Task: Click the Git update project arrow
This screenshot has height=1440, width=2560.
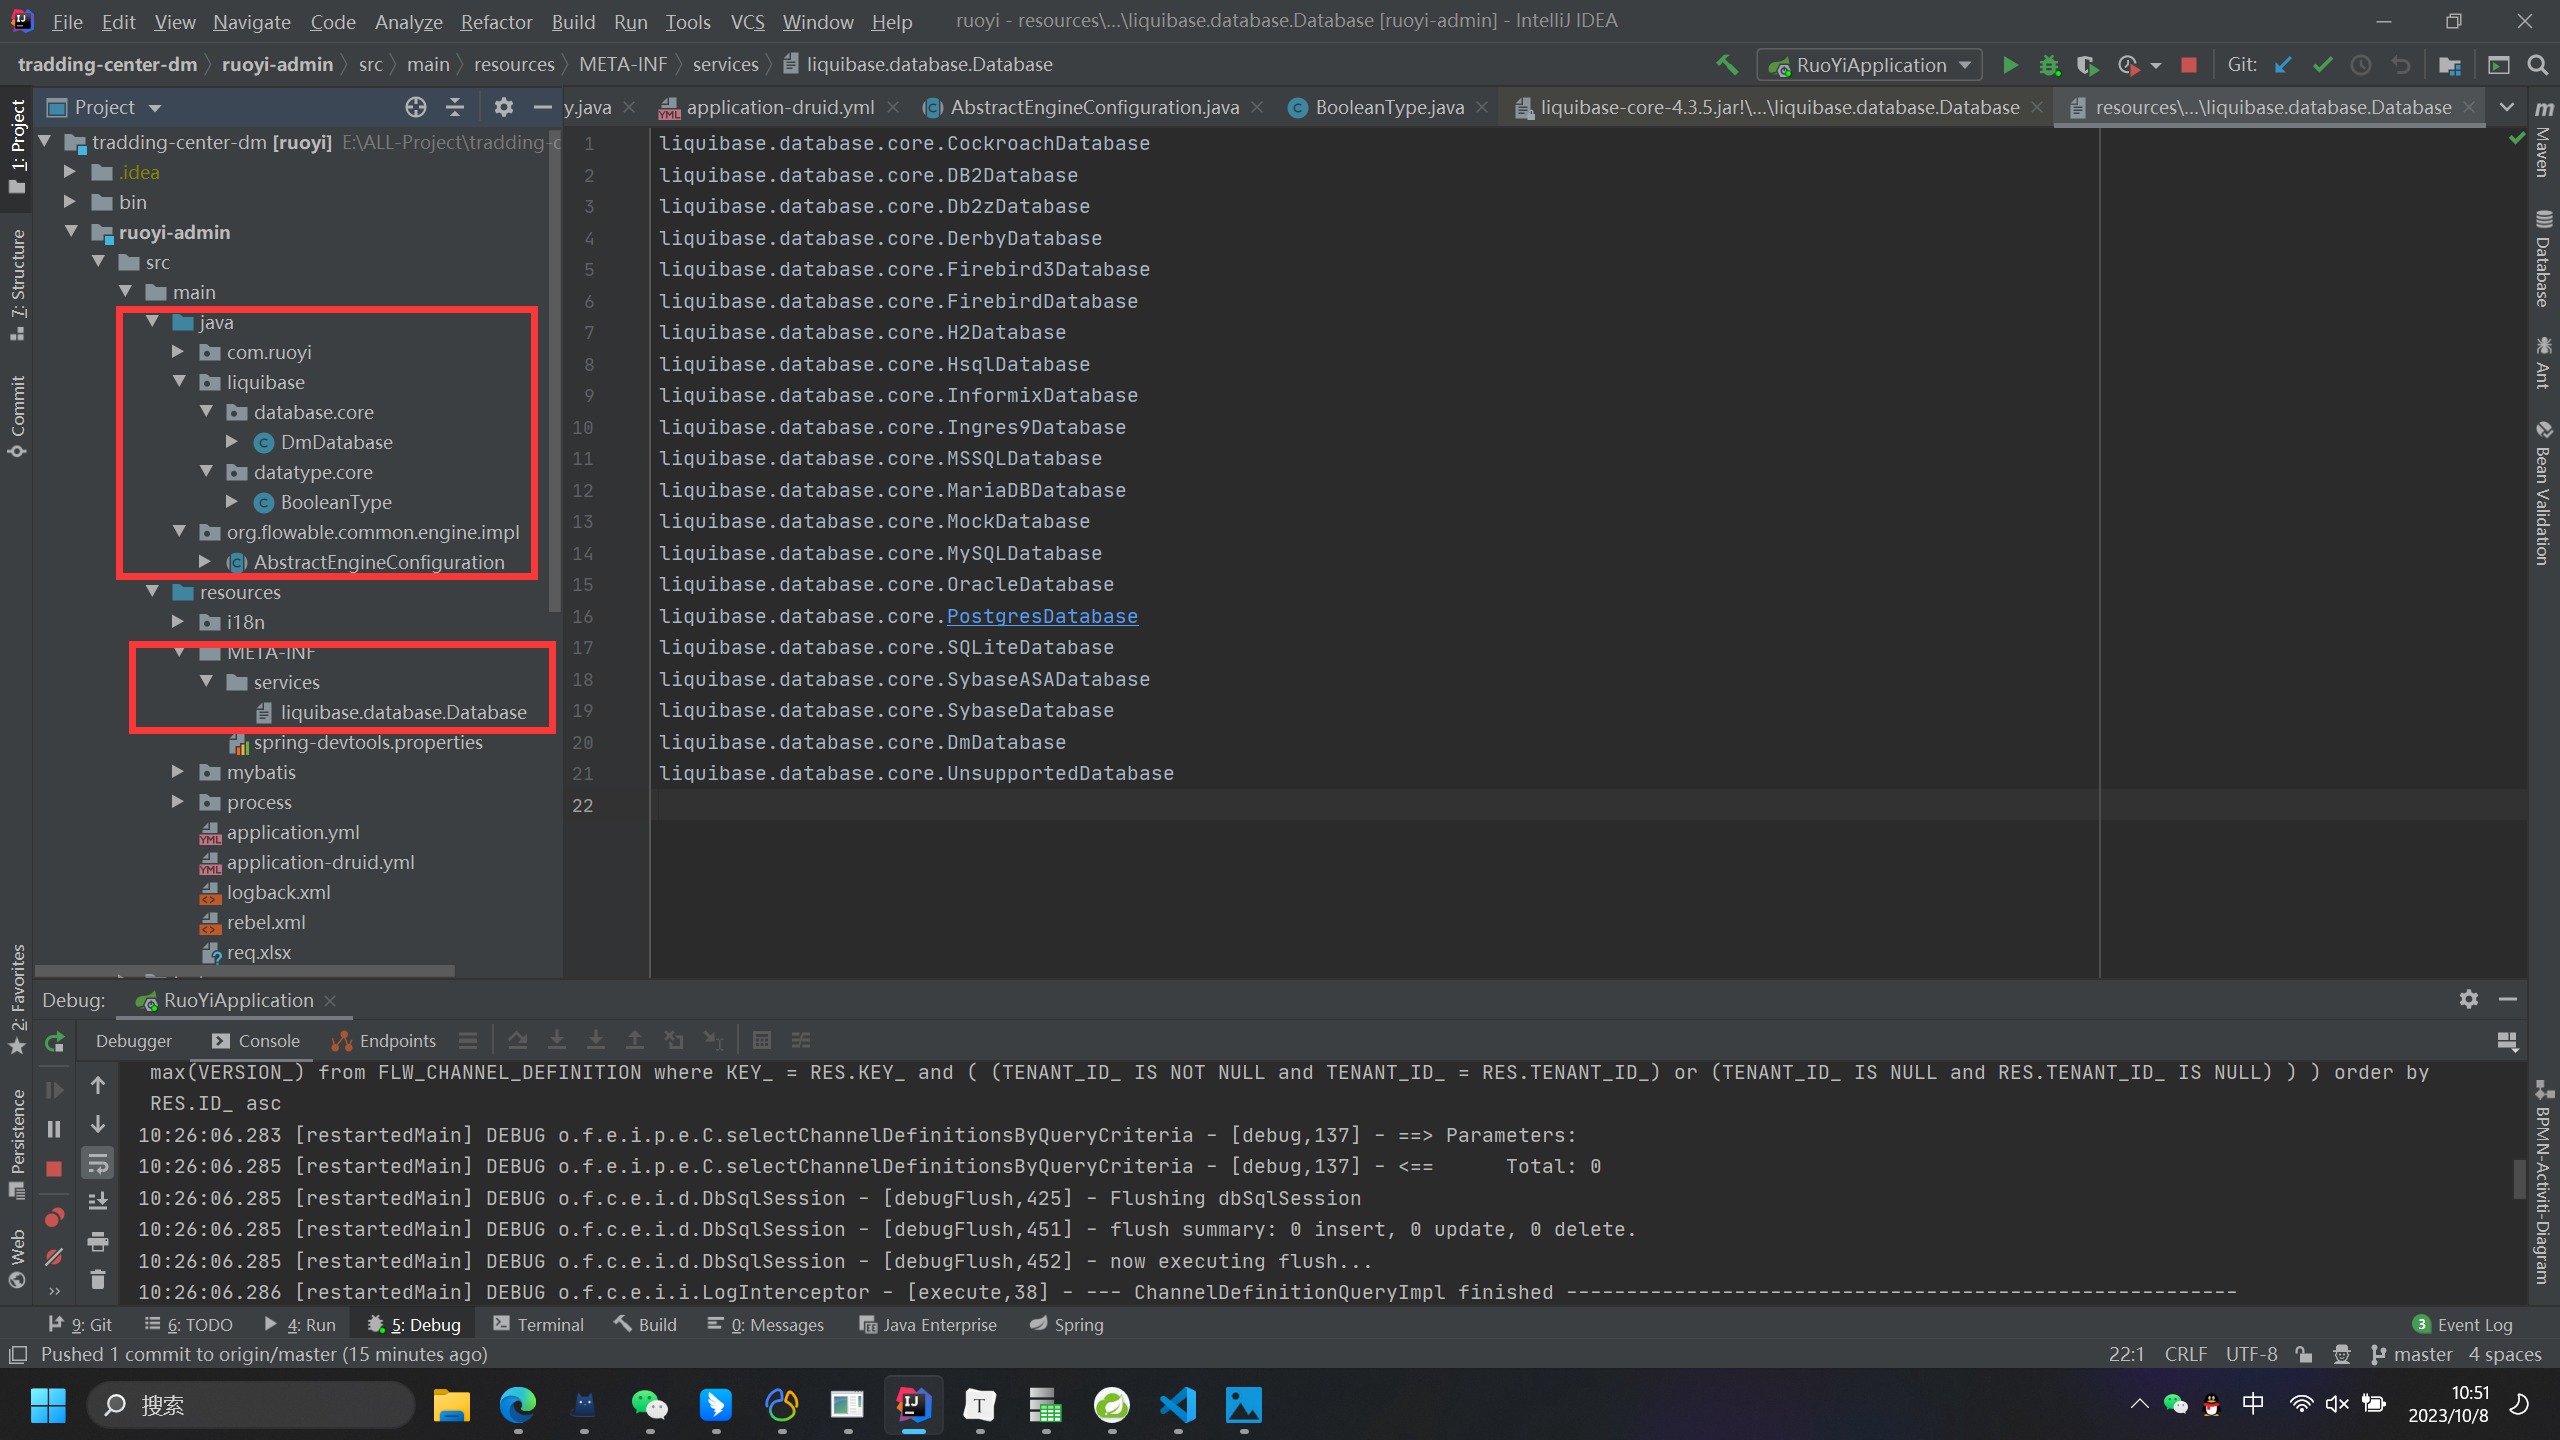Action: pos(2283,65)
